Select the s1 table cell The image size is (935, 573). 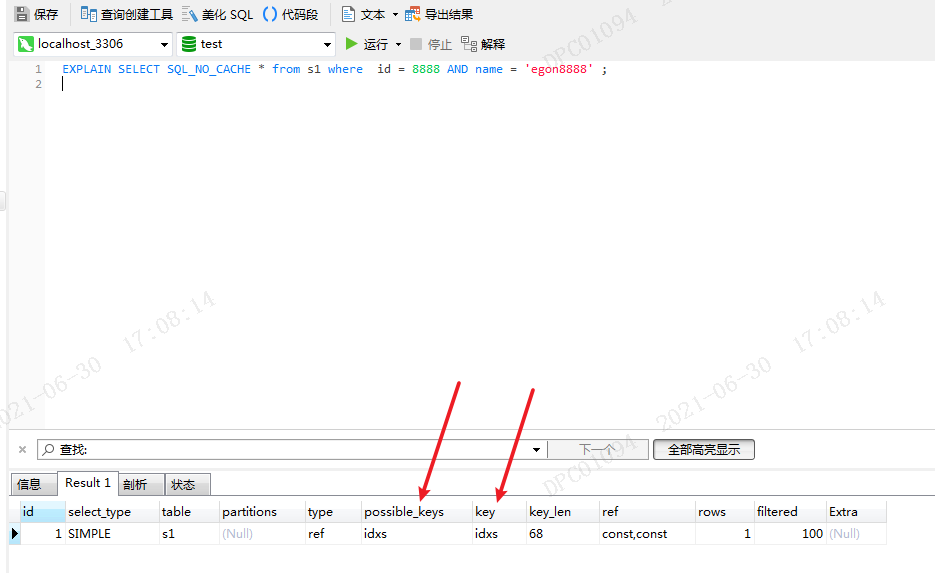click(189, 534)
